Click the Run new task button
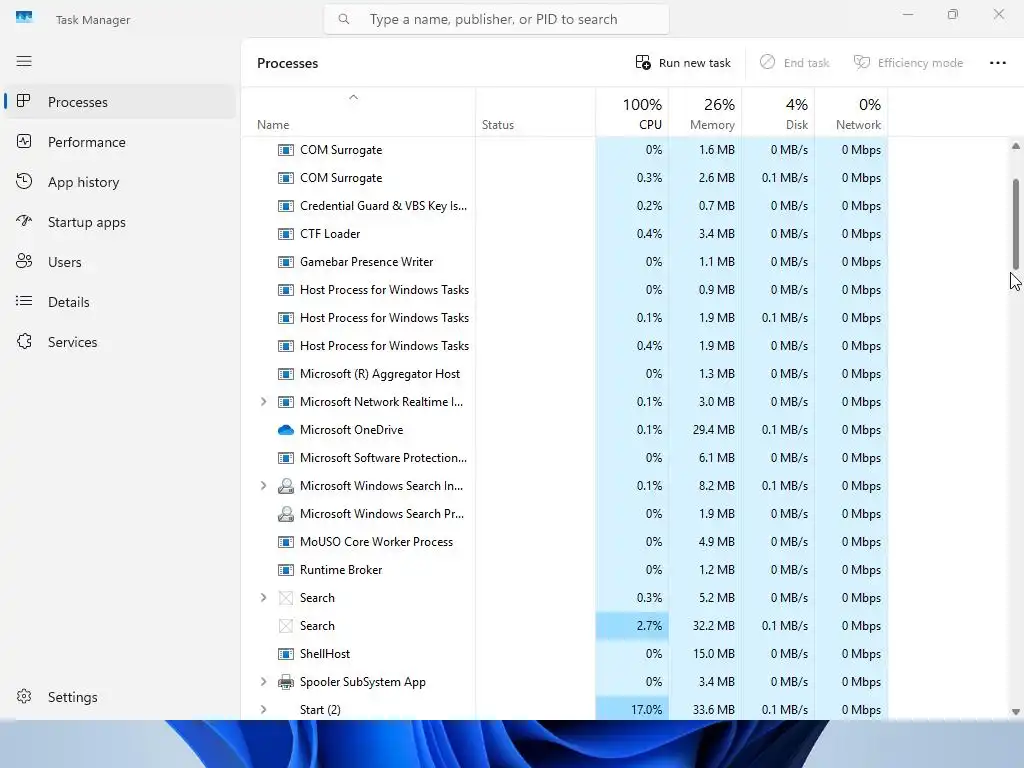1024x768 pixels. click(x=683, y=63)
